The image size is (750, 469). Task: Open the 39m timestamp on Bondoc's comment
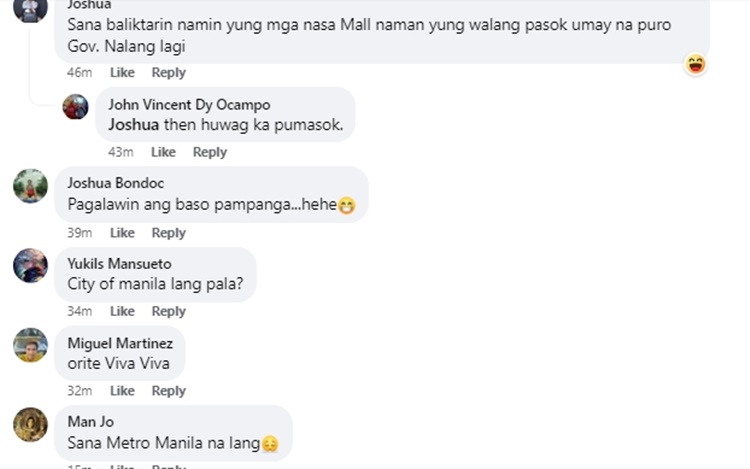79,233
